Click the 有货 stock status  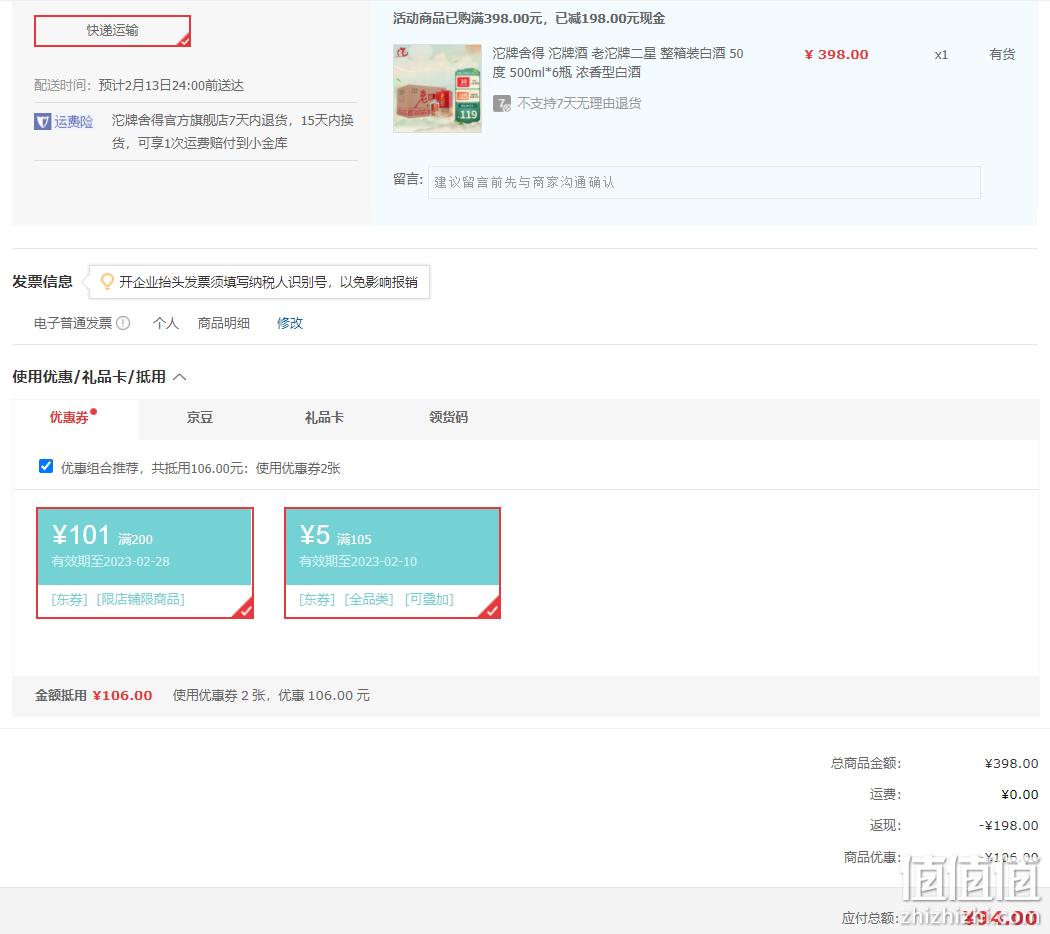(1002, 54)
